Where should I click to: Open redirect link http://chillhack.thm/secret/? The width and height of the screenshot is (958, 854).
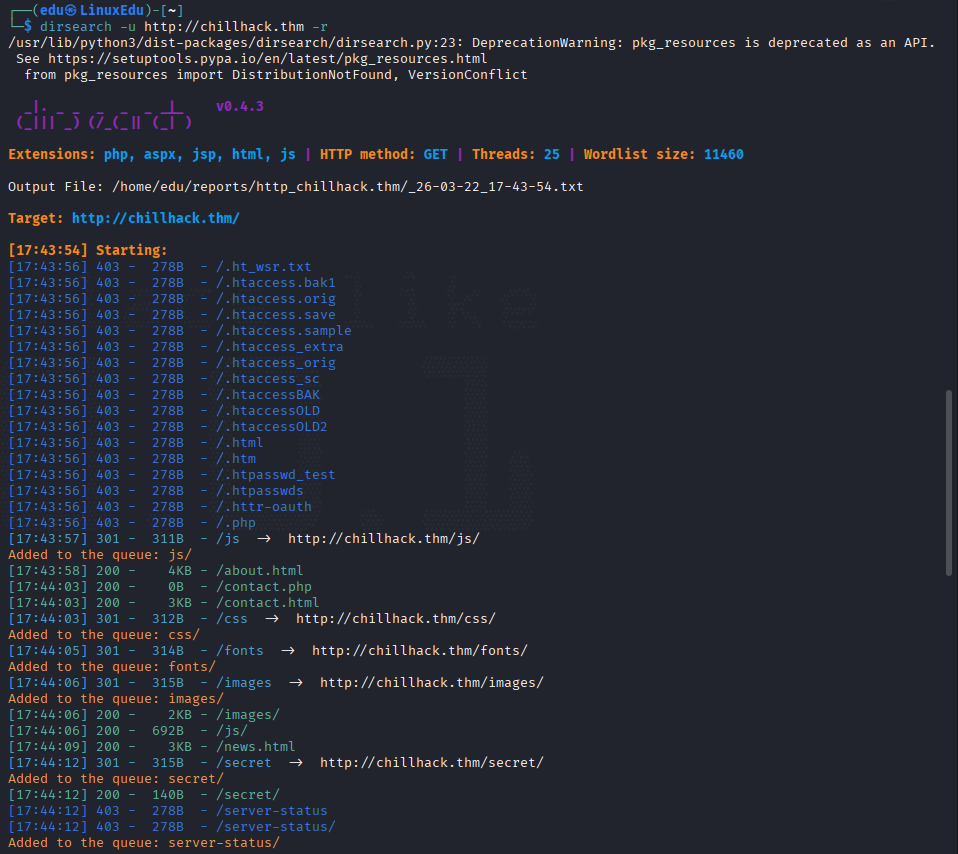(x=432, y=763)
